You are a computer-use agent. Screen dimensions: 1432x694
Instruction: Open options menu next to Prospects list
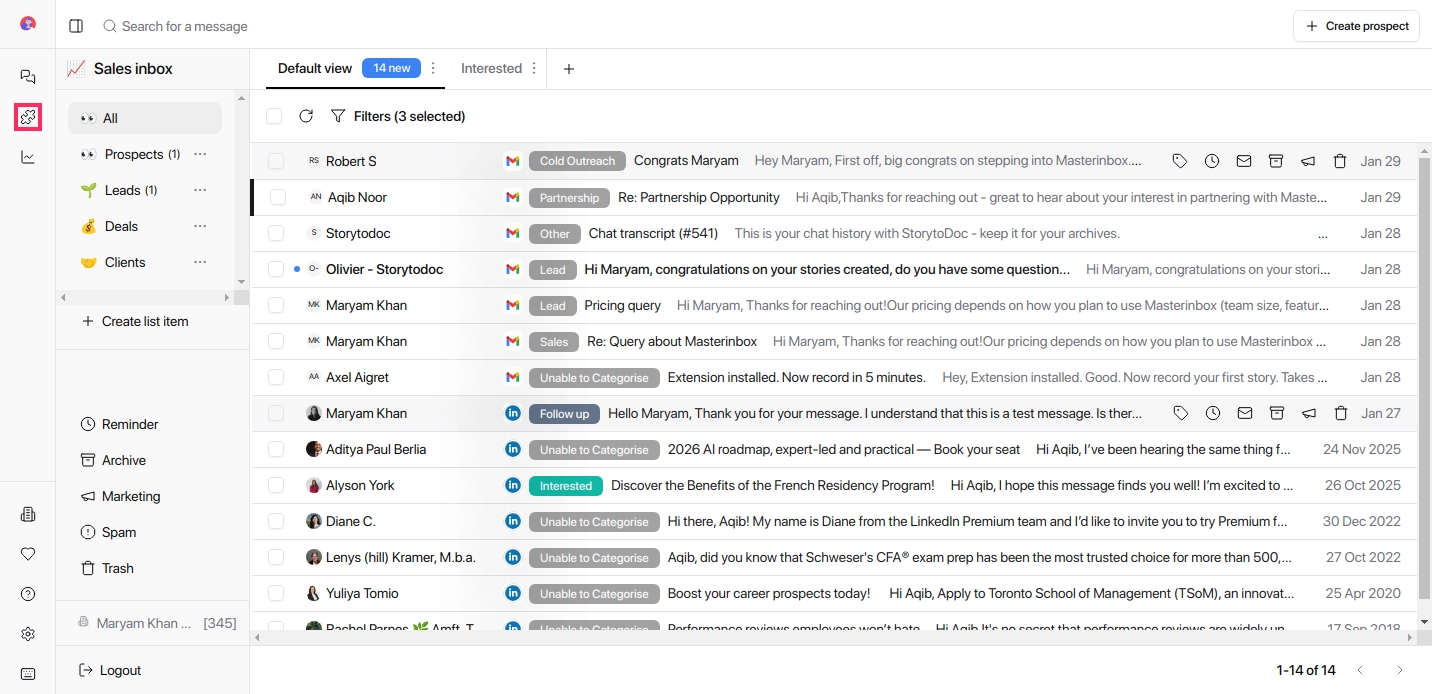click(200, 154)
